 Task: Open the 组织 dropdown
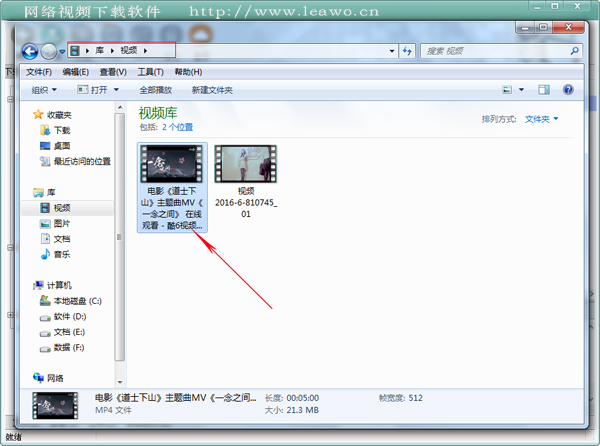[x=44, y=90]
